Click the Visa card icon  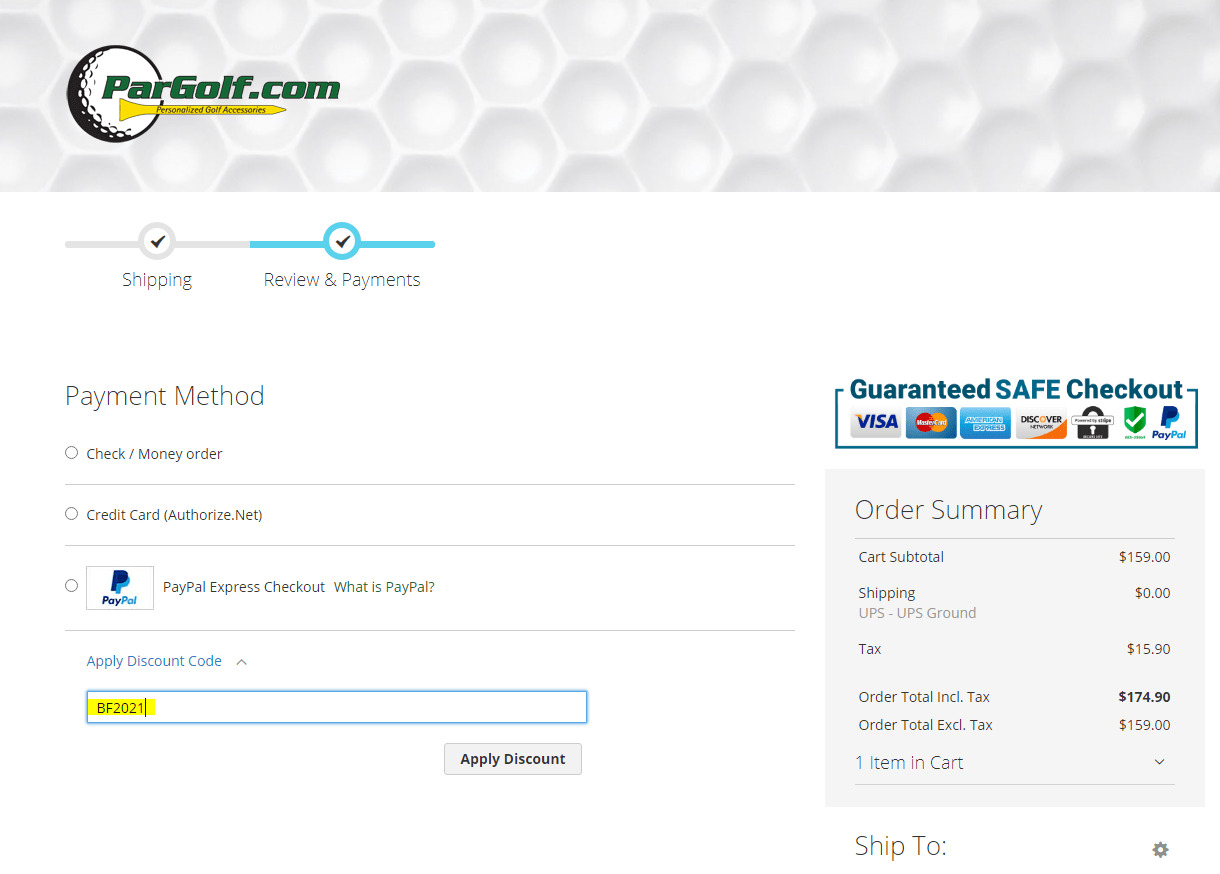point(875,423)
